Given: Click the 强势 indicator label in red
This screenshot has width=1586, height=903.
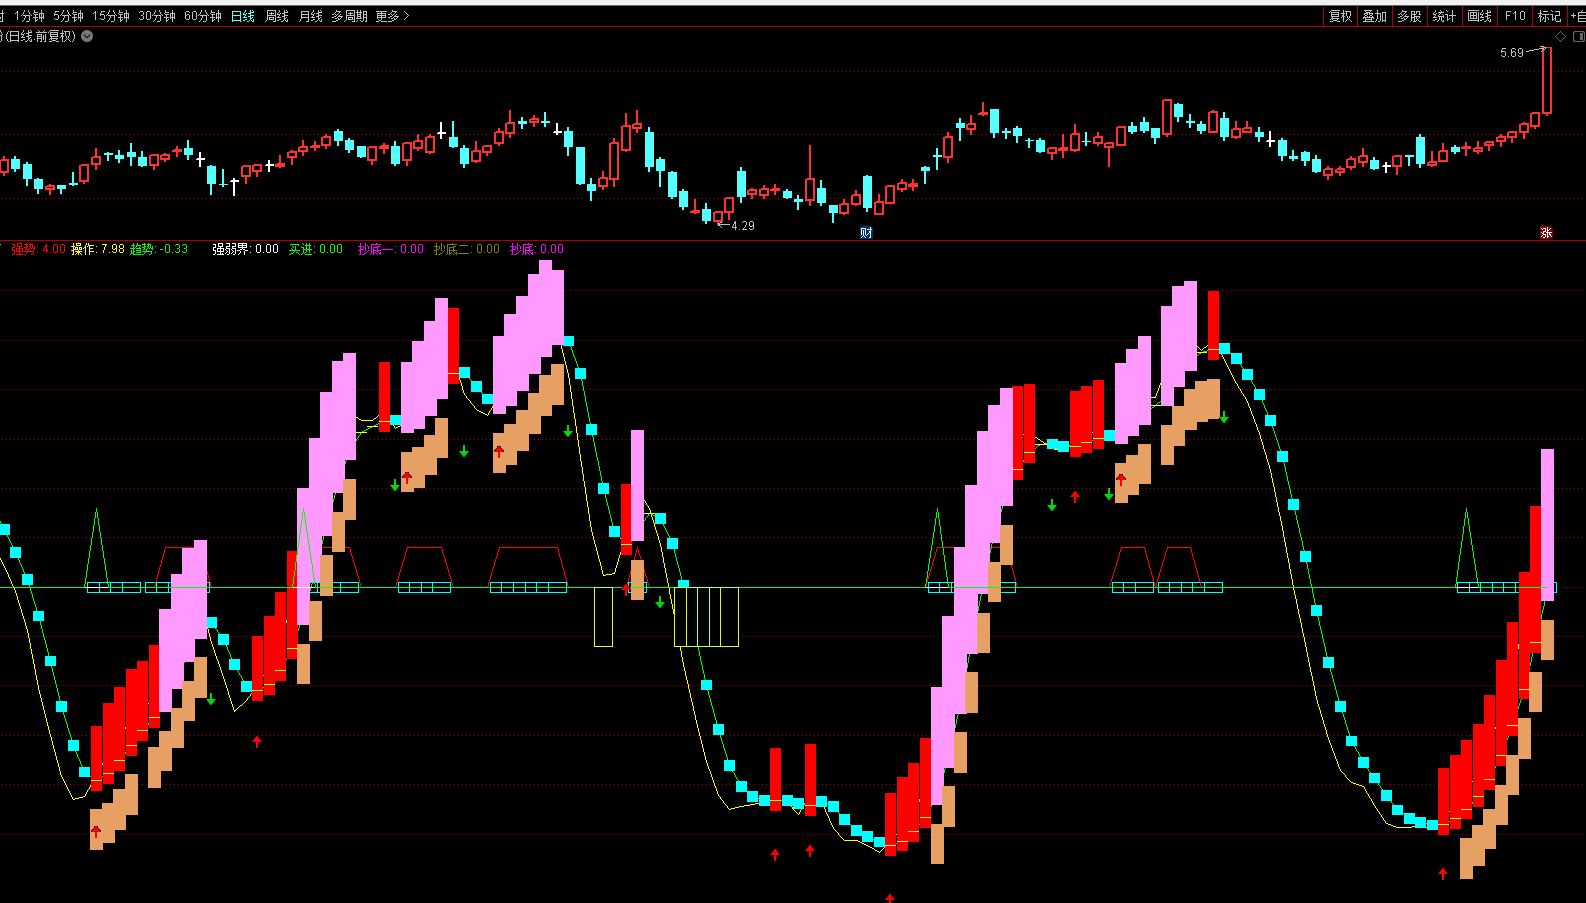Looking at the screenshot, I should [24, 249].
